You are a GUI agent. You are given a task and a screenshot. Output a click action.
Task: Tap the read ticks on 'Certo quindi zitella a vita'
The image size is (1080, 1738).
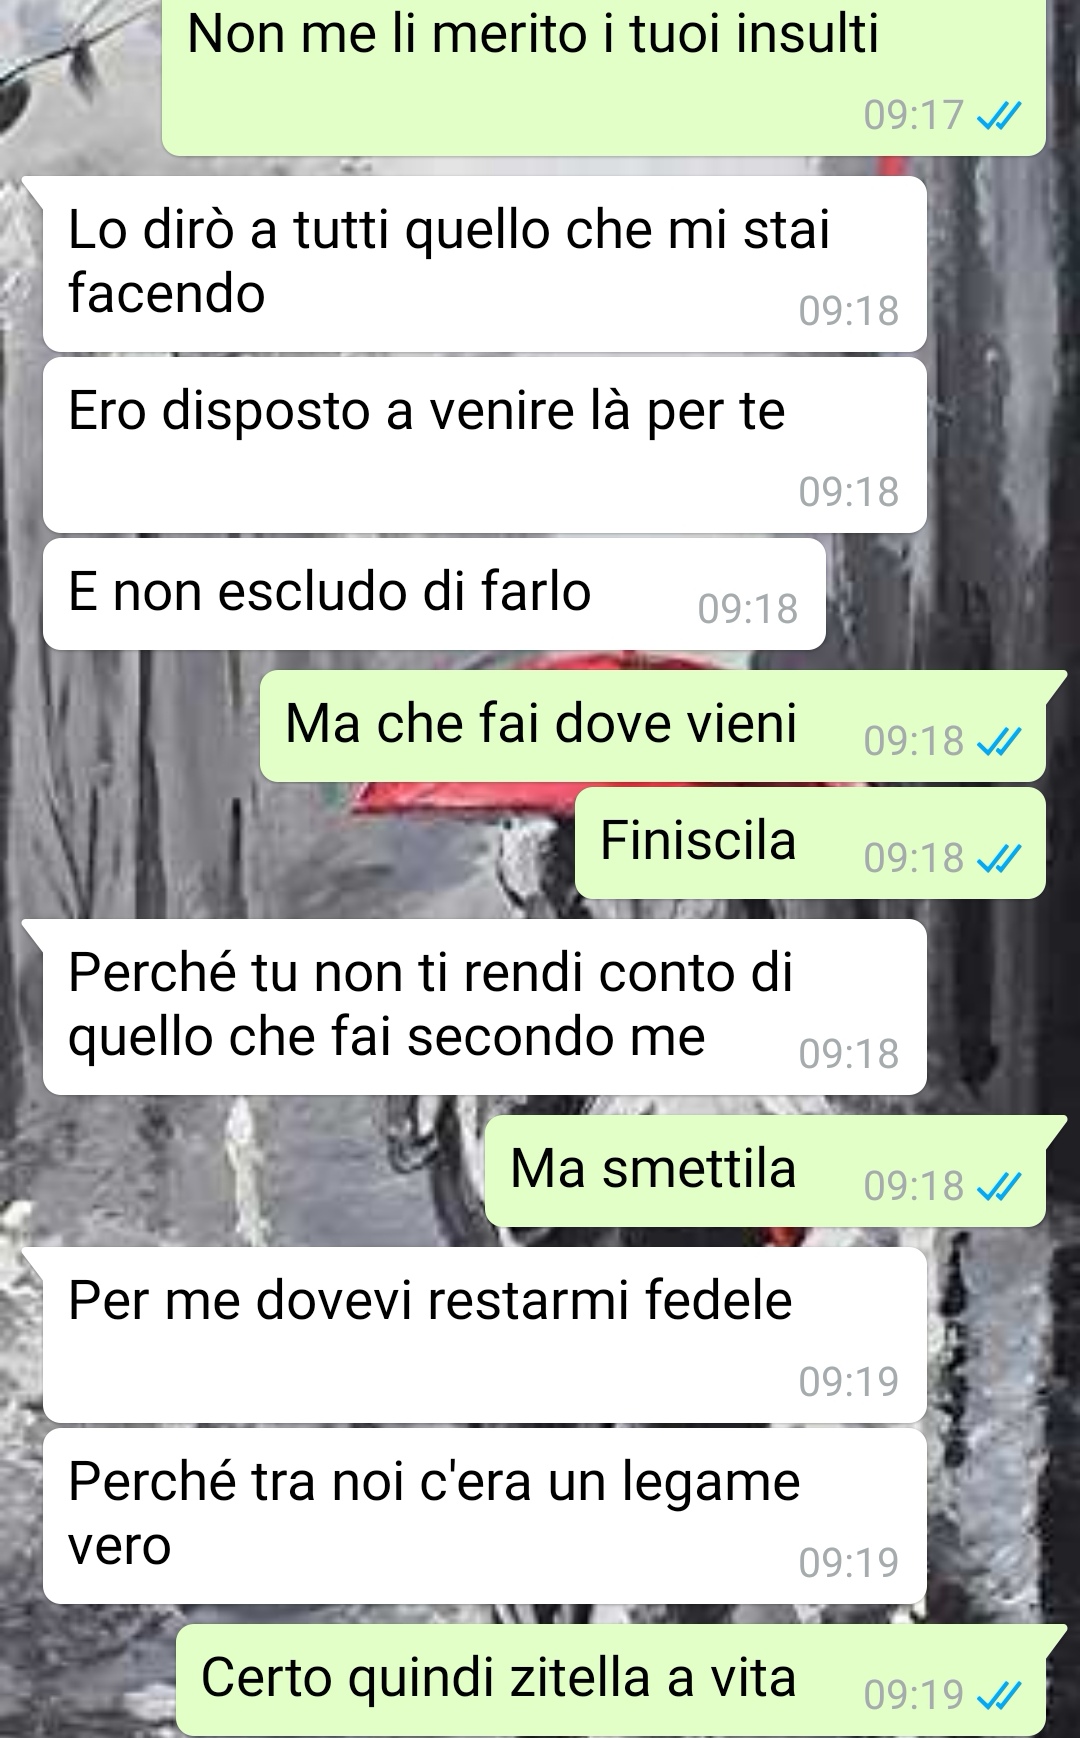tap(998, 1695)
